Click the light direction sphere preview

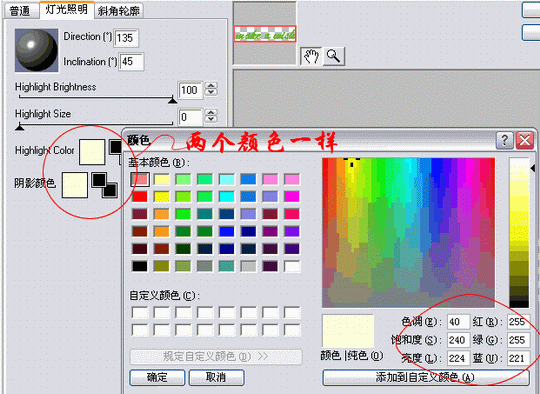click(37, 50)
